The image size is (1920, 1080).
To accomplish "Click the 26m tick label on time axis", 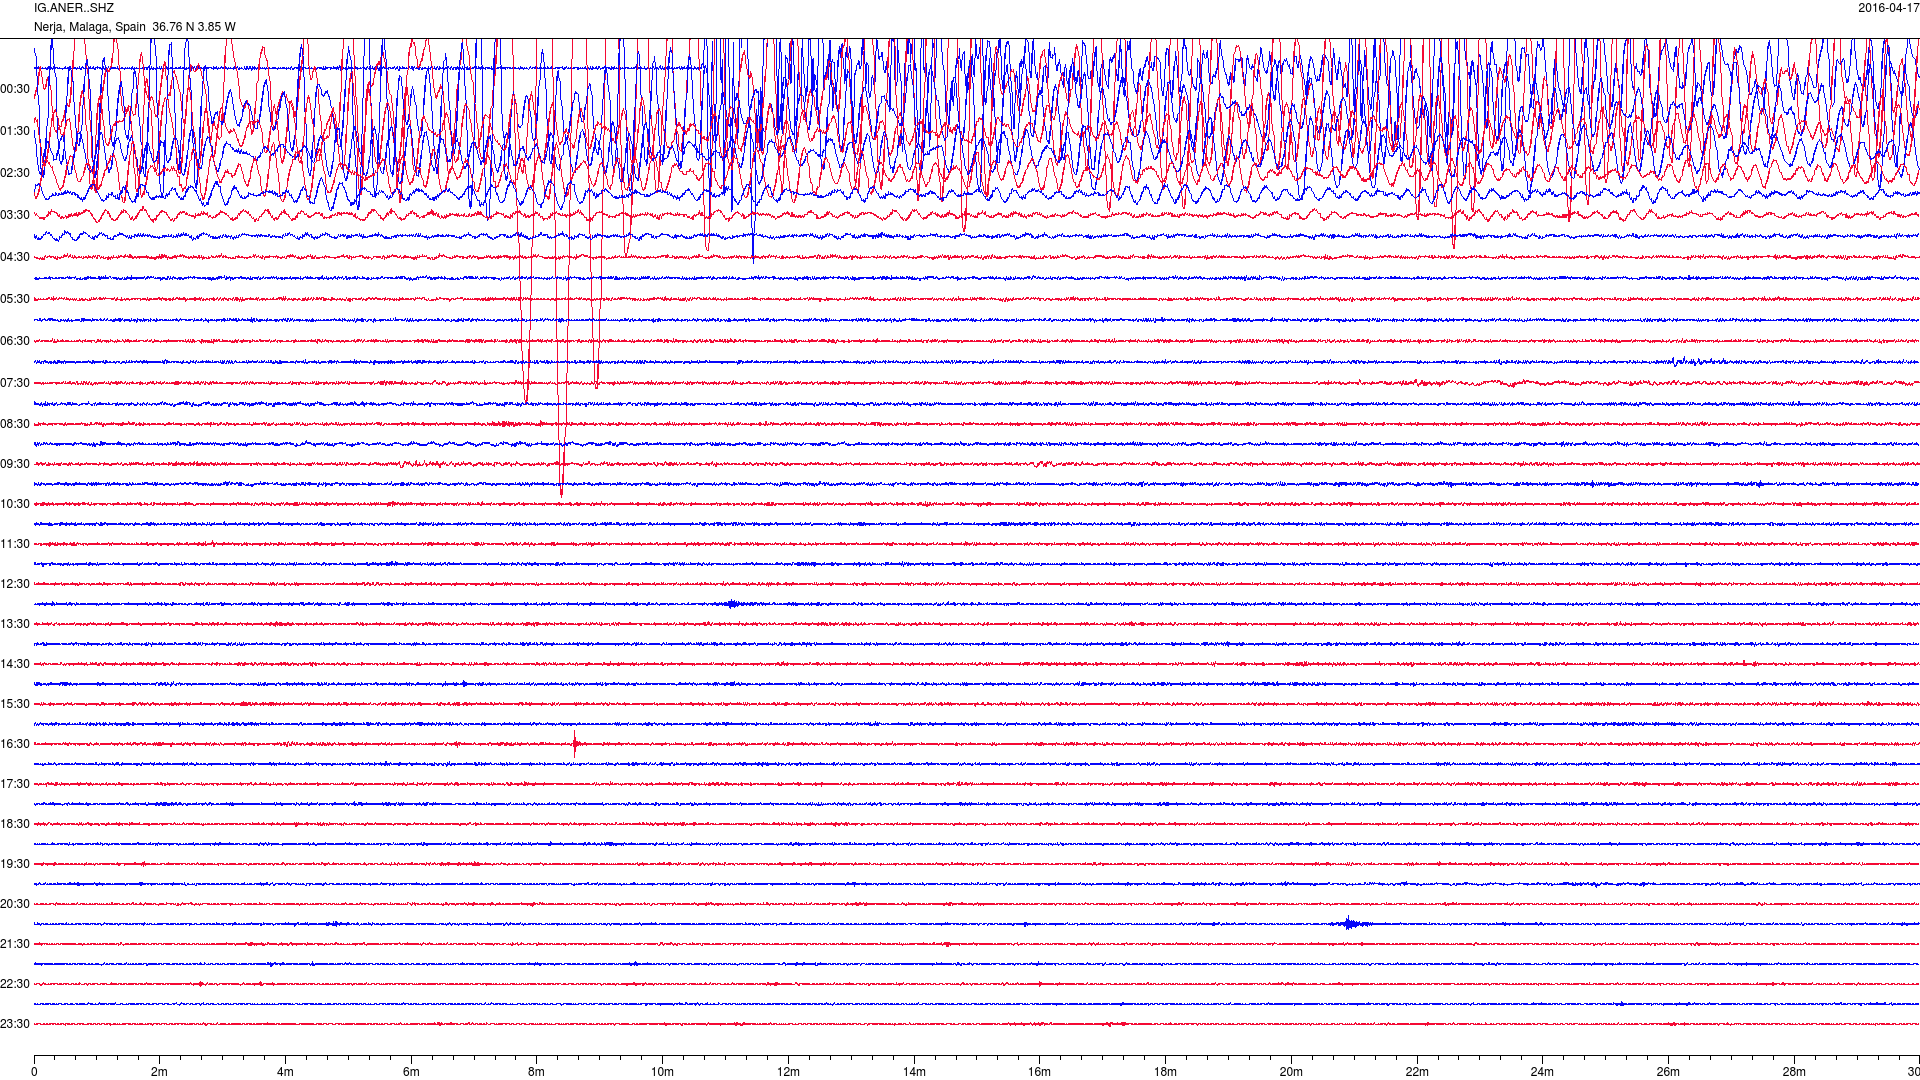I will coord(1668,1072).
